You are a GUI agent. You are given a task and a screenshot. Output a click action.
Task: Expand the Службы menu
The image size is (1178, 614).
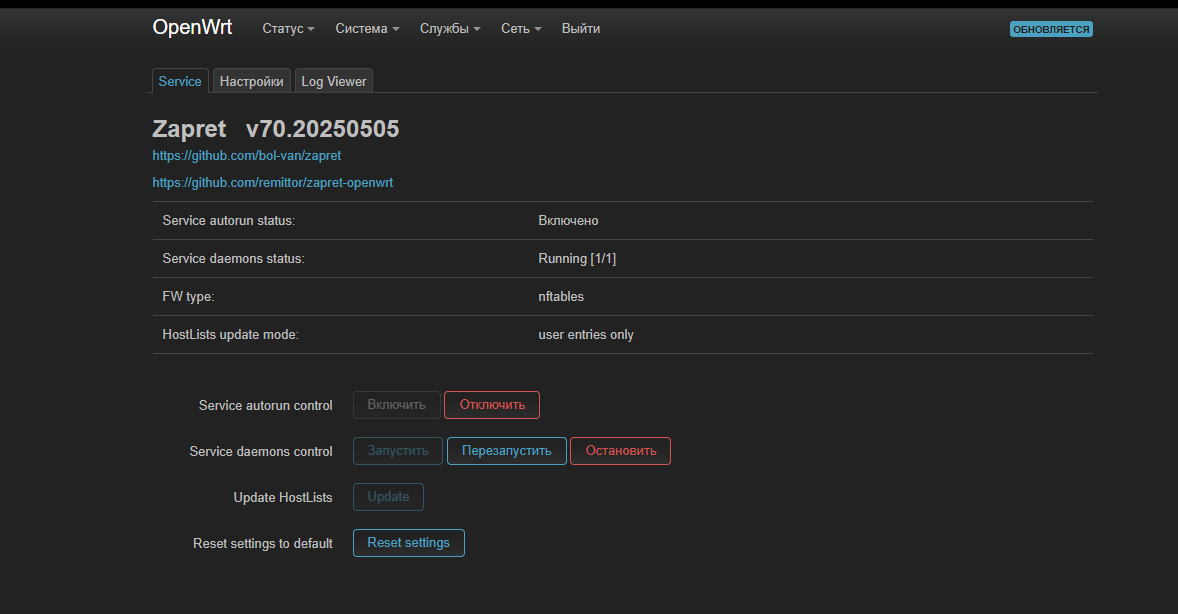[450, 29]
